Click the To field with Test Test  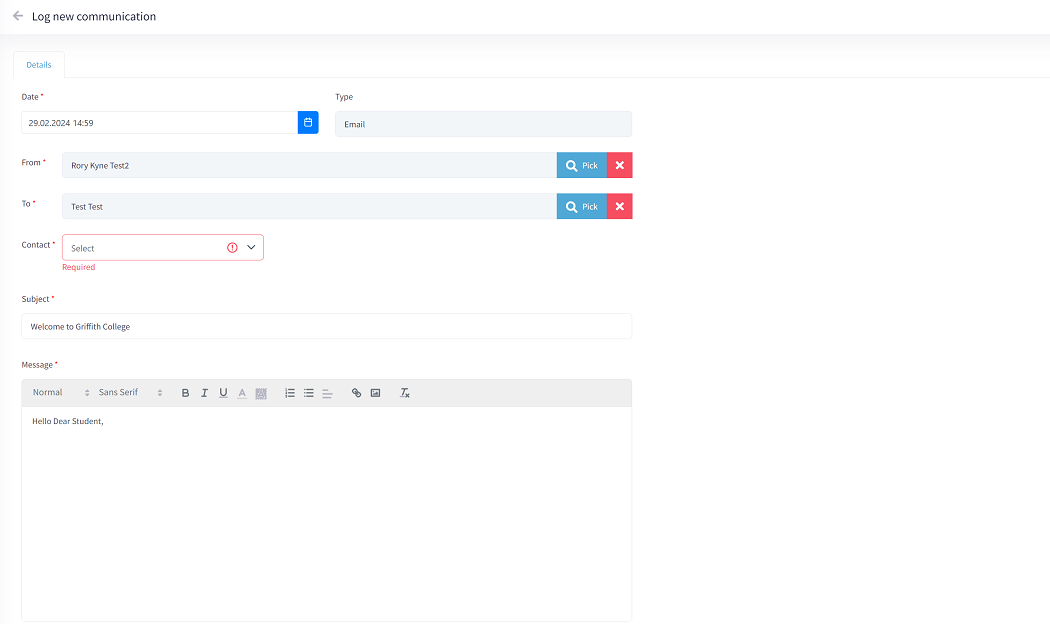309,206
